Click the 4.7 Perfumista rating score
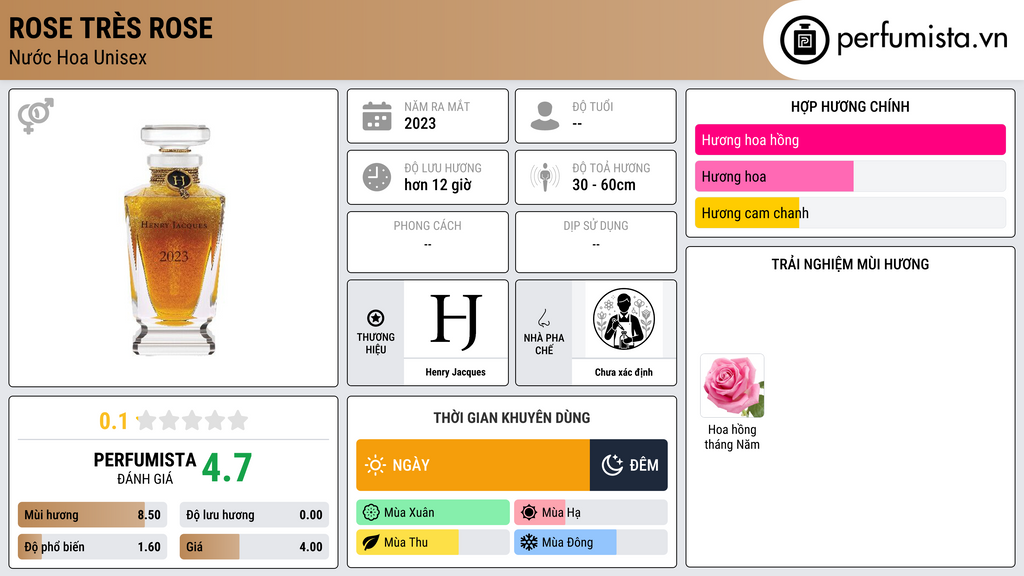The image size is (1024, 576). [x=227, y=467]
